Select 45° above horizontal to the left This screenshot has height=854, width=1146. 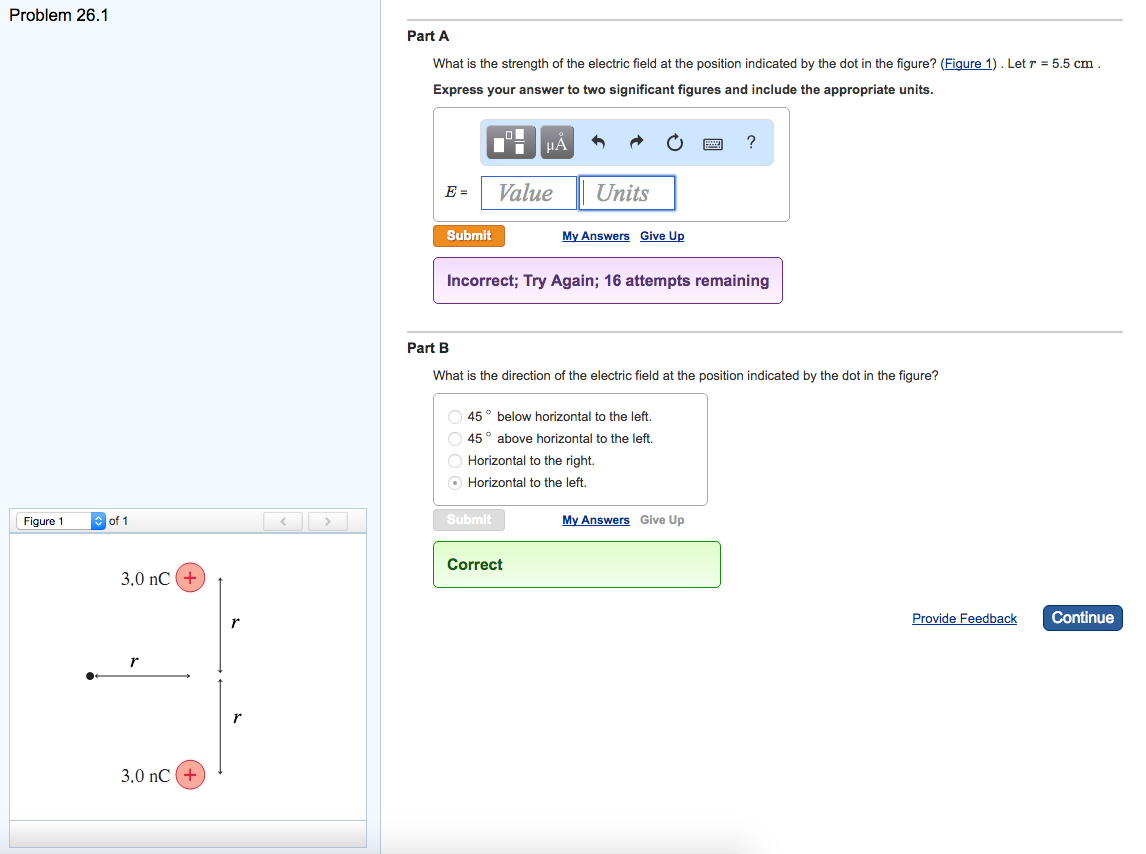click(455, 439)
